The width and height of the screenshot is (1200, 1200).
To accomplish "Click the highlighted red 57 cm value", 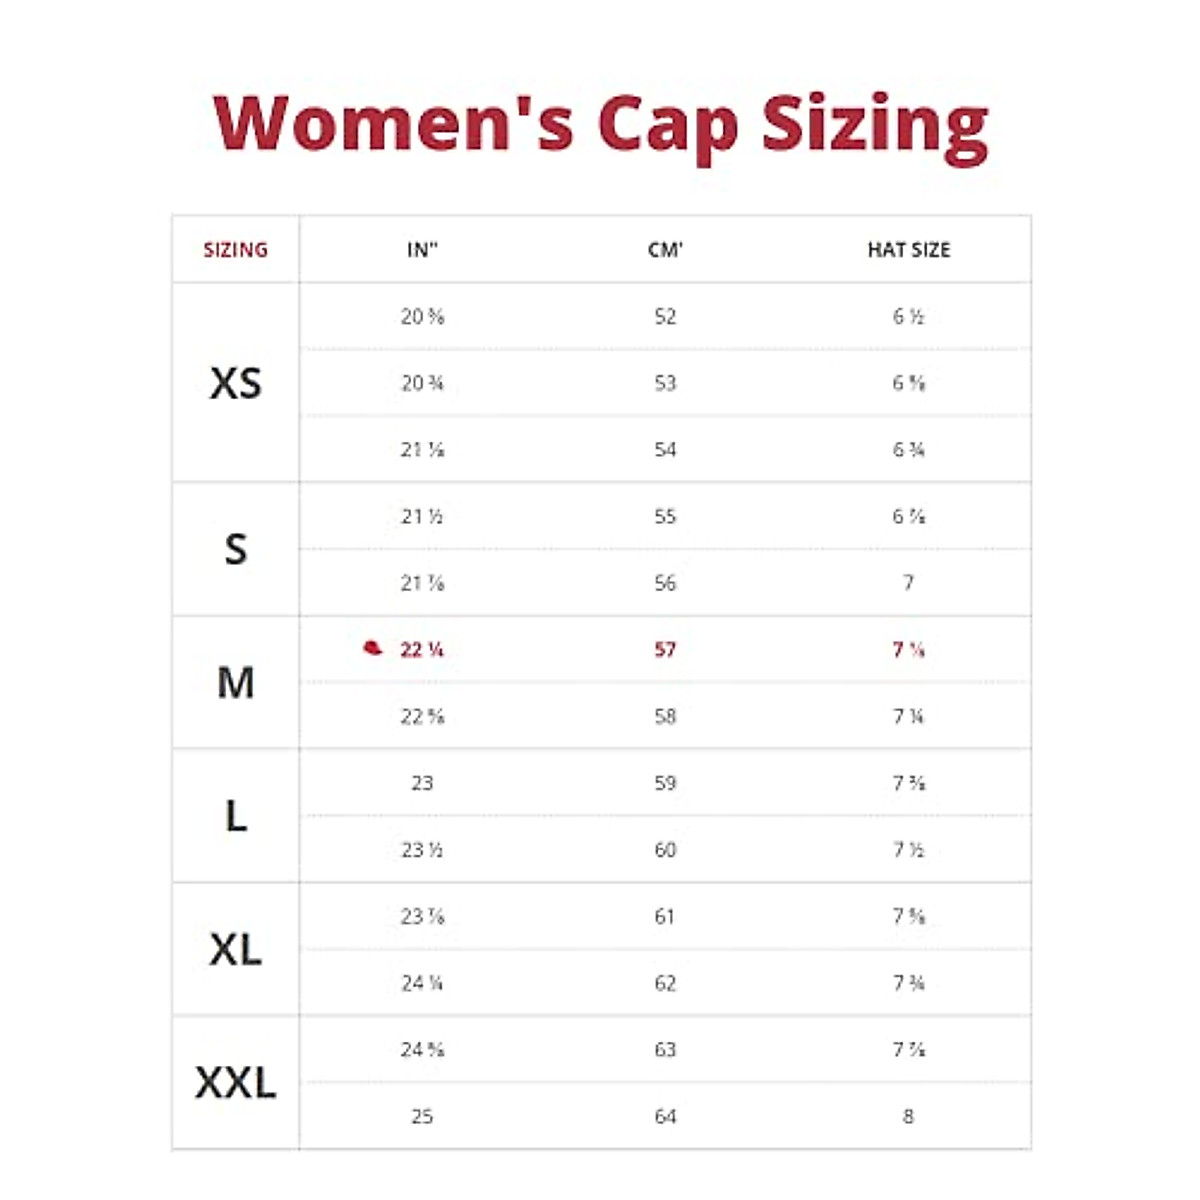I will pyautogui.click(x=665, y=650).
